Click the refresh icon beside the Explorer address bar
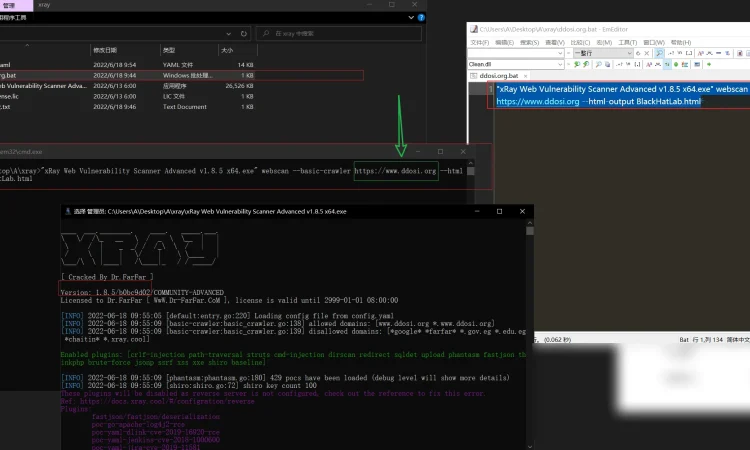 click(244, 33)
